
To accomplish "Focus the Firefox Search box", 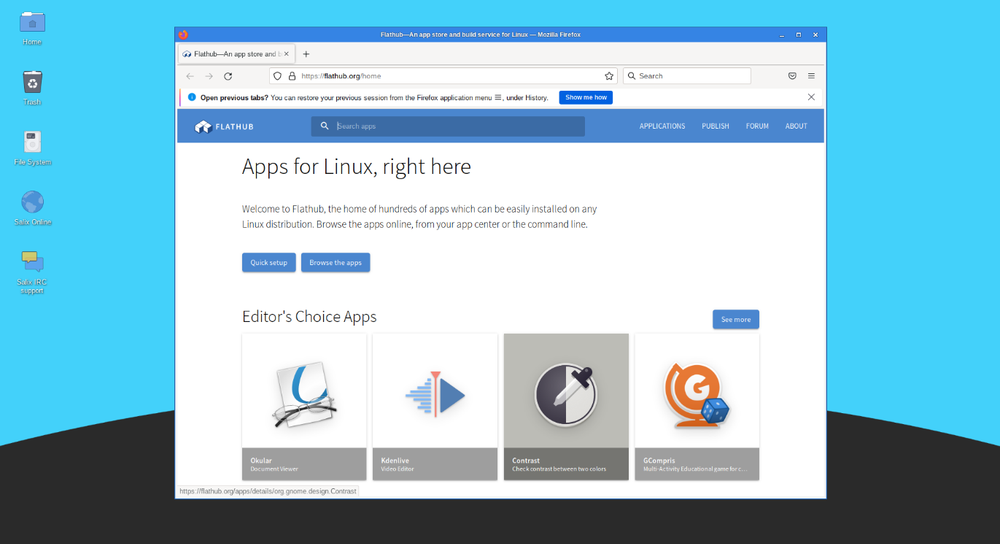I will [x=687, y=76].
